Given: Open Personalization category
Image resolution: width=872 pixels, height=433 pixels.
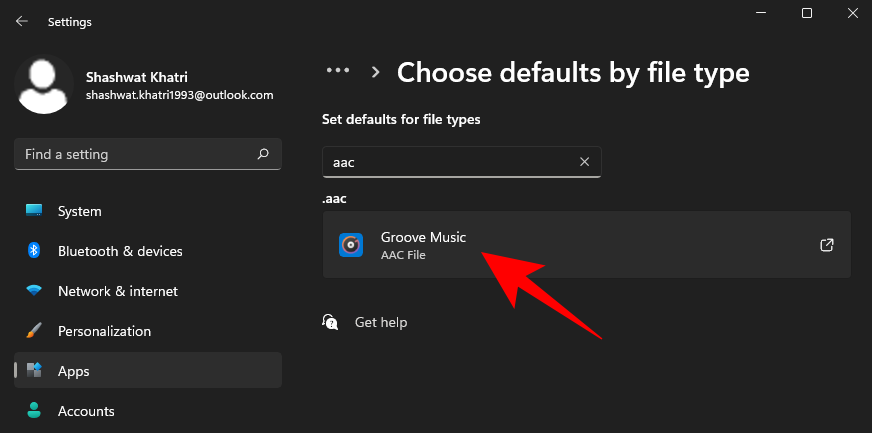Looking at the screenshot, I should pos(148,331).
